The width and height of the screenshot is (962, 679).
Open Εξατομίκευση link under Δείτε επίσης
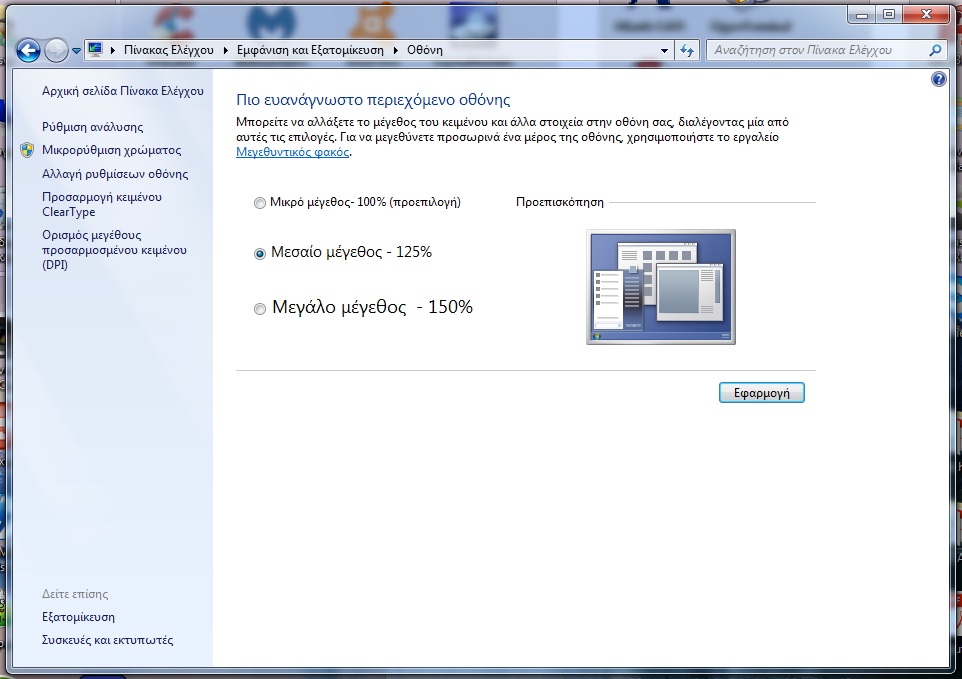coord(79,617)
